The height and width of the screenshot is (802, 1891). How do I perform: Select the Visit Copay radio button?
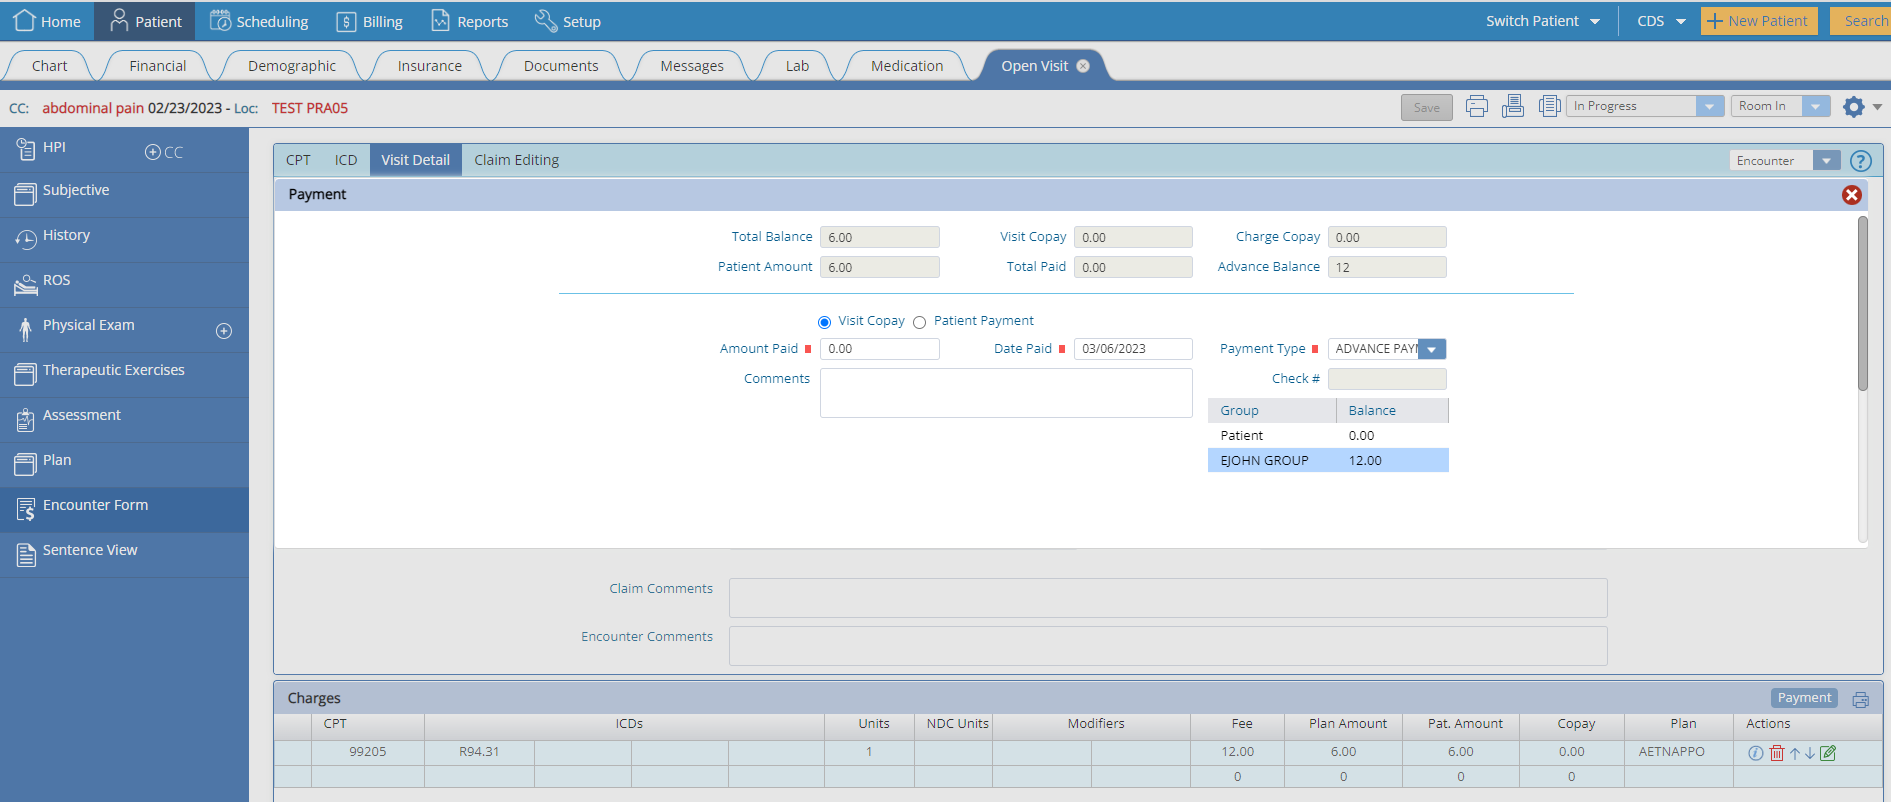tap(824, 322)
